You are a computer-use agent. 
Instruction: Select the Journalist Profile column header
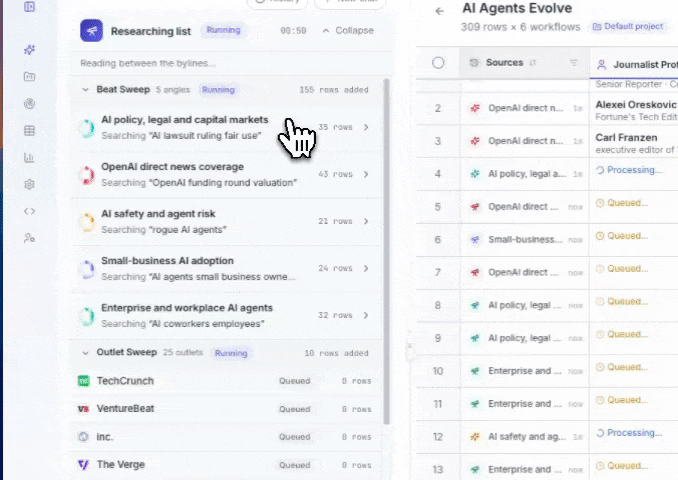pos(636,64)
